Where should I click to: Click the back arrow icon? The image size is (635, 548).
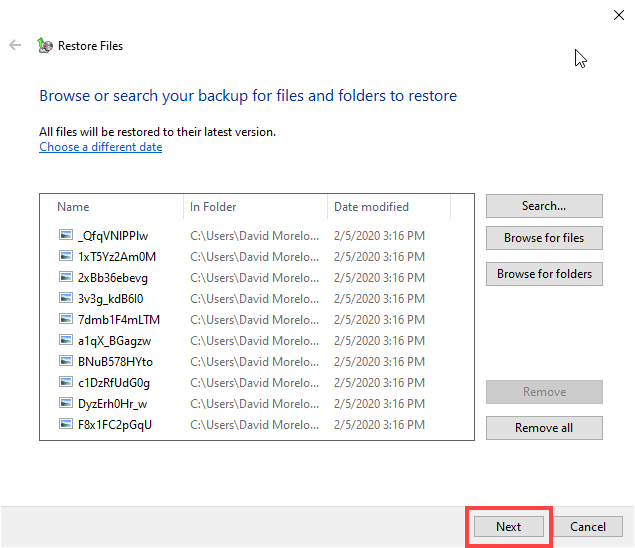[x=15, y=45]
